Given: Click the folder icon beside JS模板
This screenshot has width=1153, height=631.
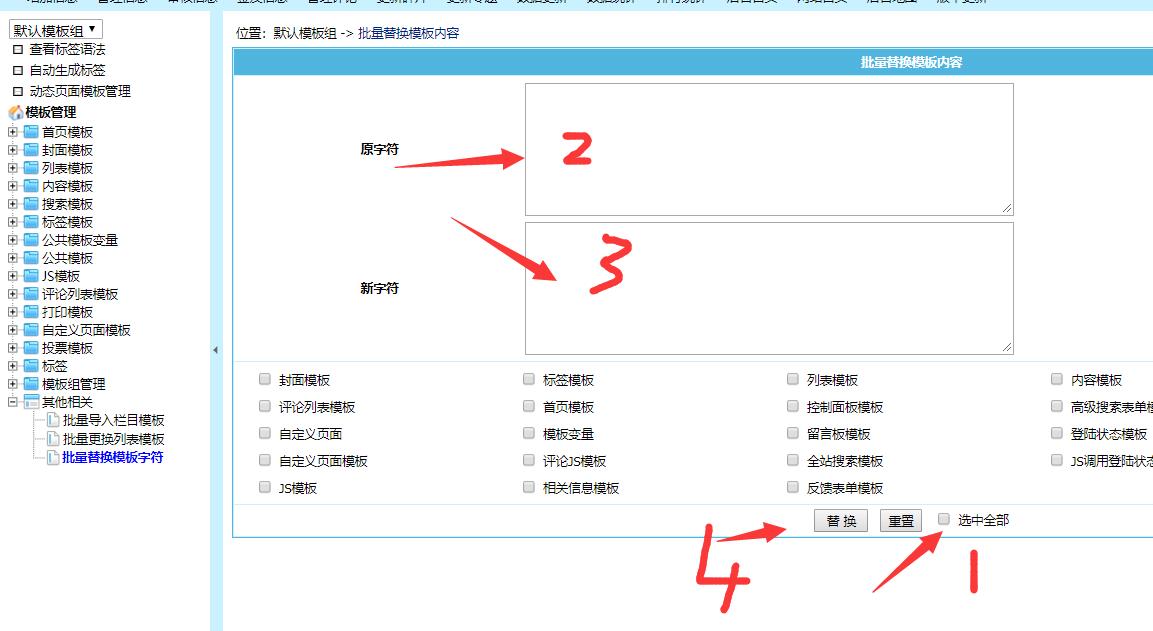Looking at the screenshot, I should coord(31,276).
